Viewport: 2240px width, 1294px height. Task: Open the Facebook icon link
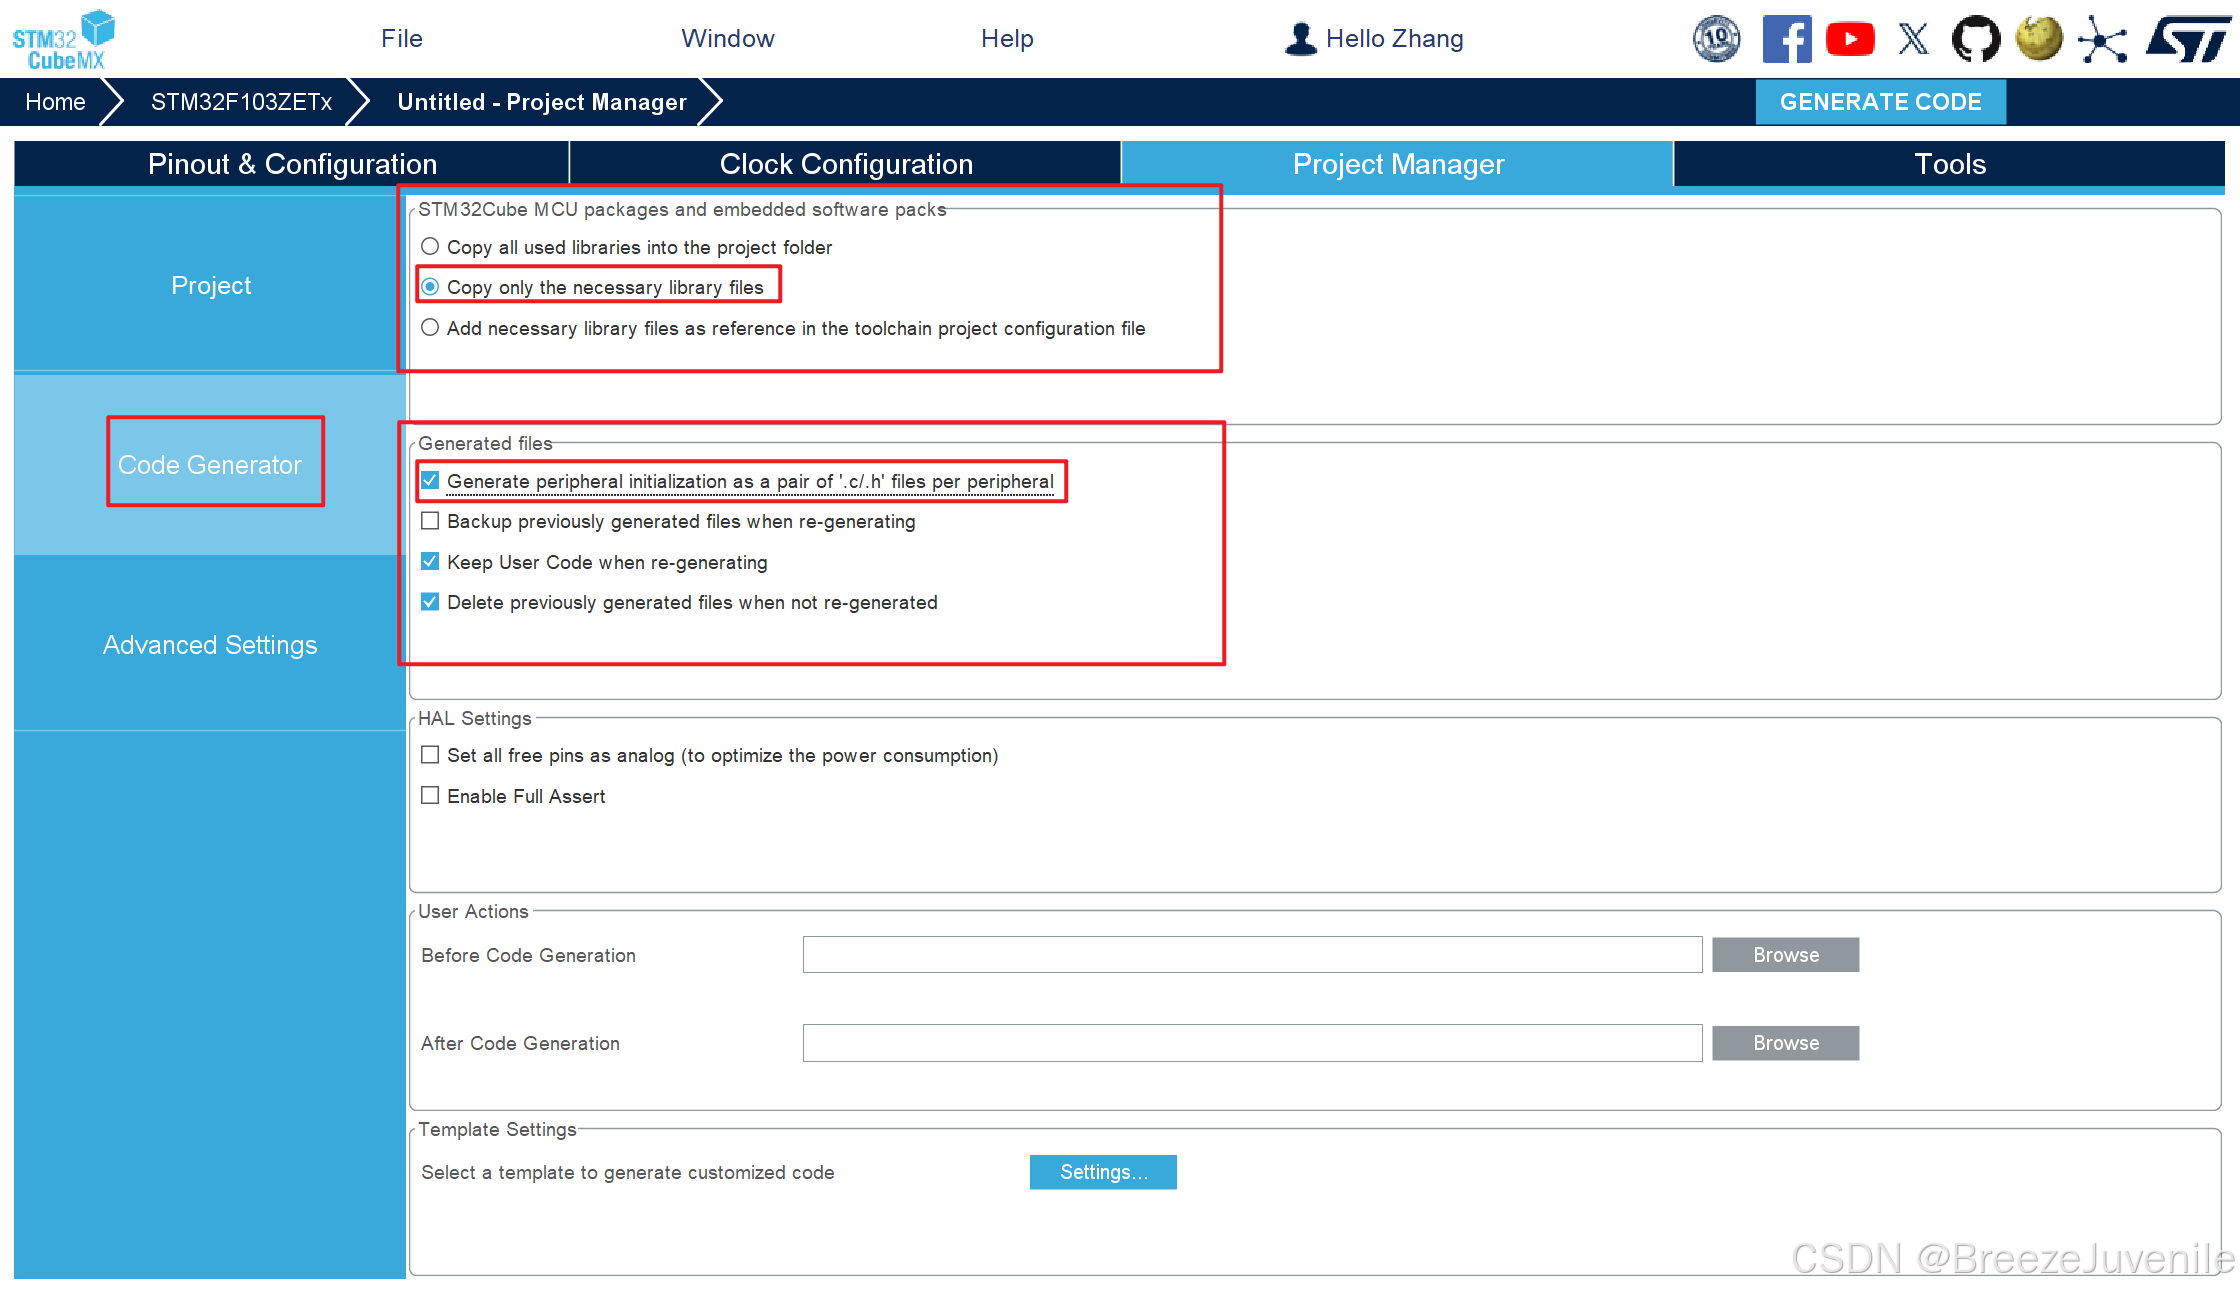[x=1786, y=40]
